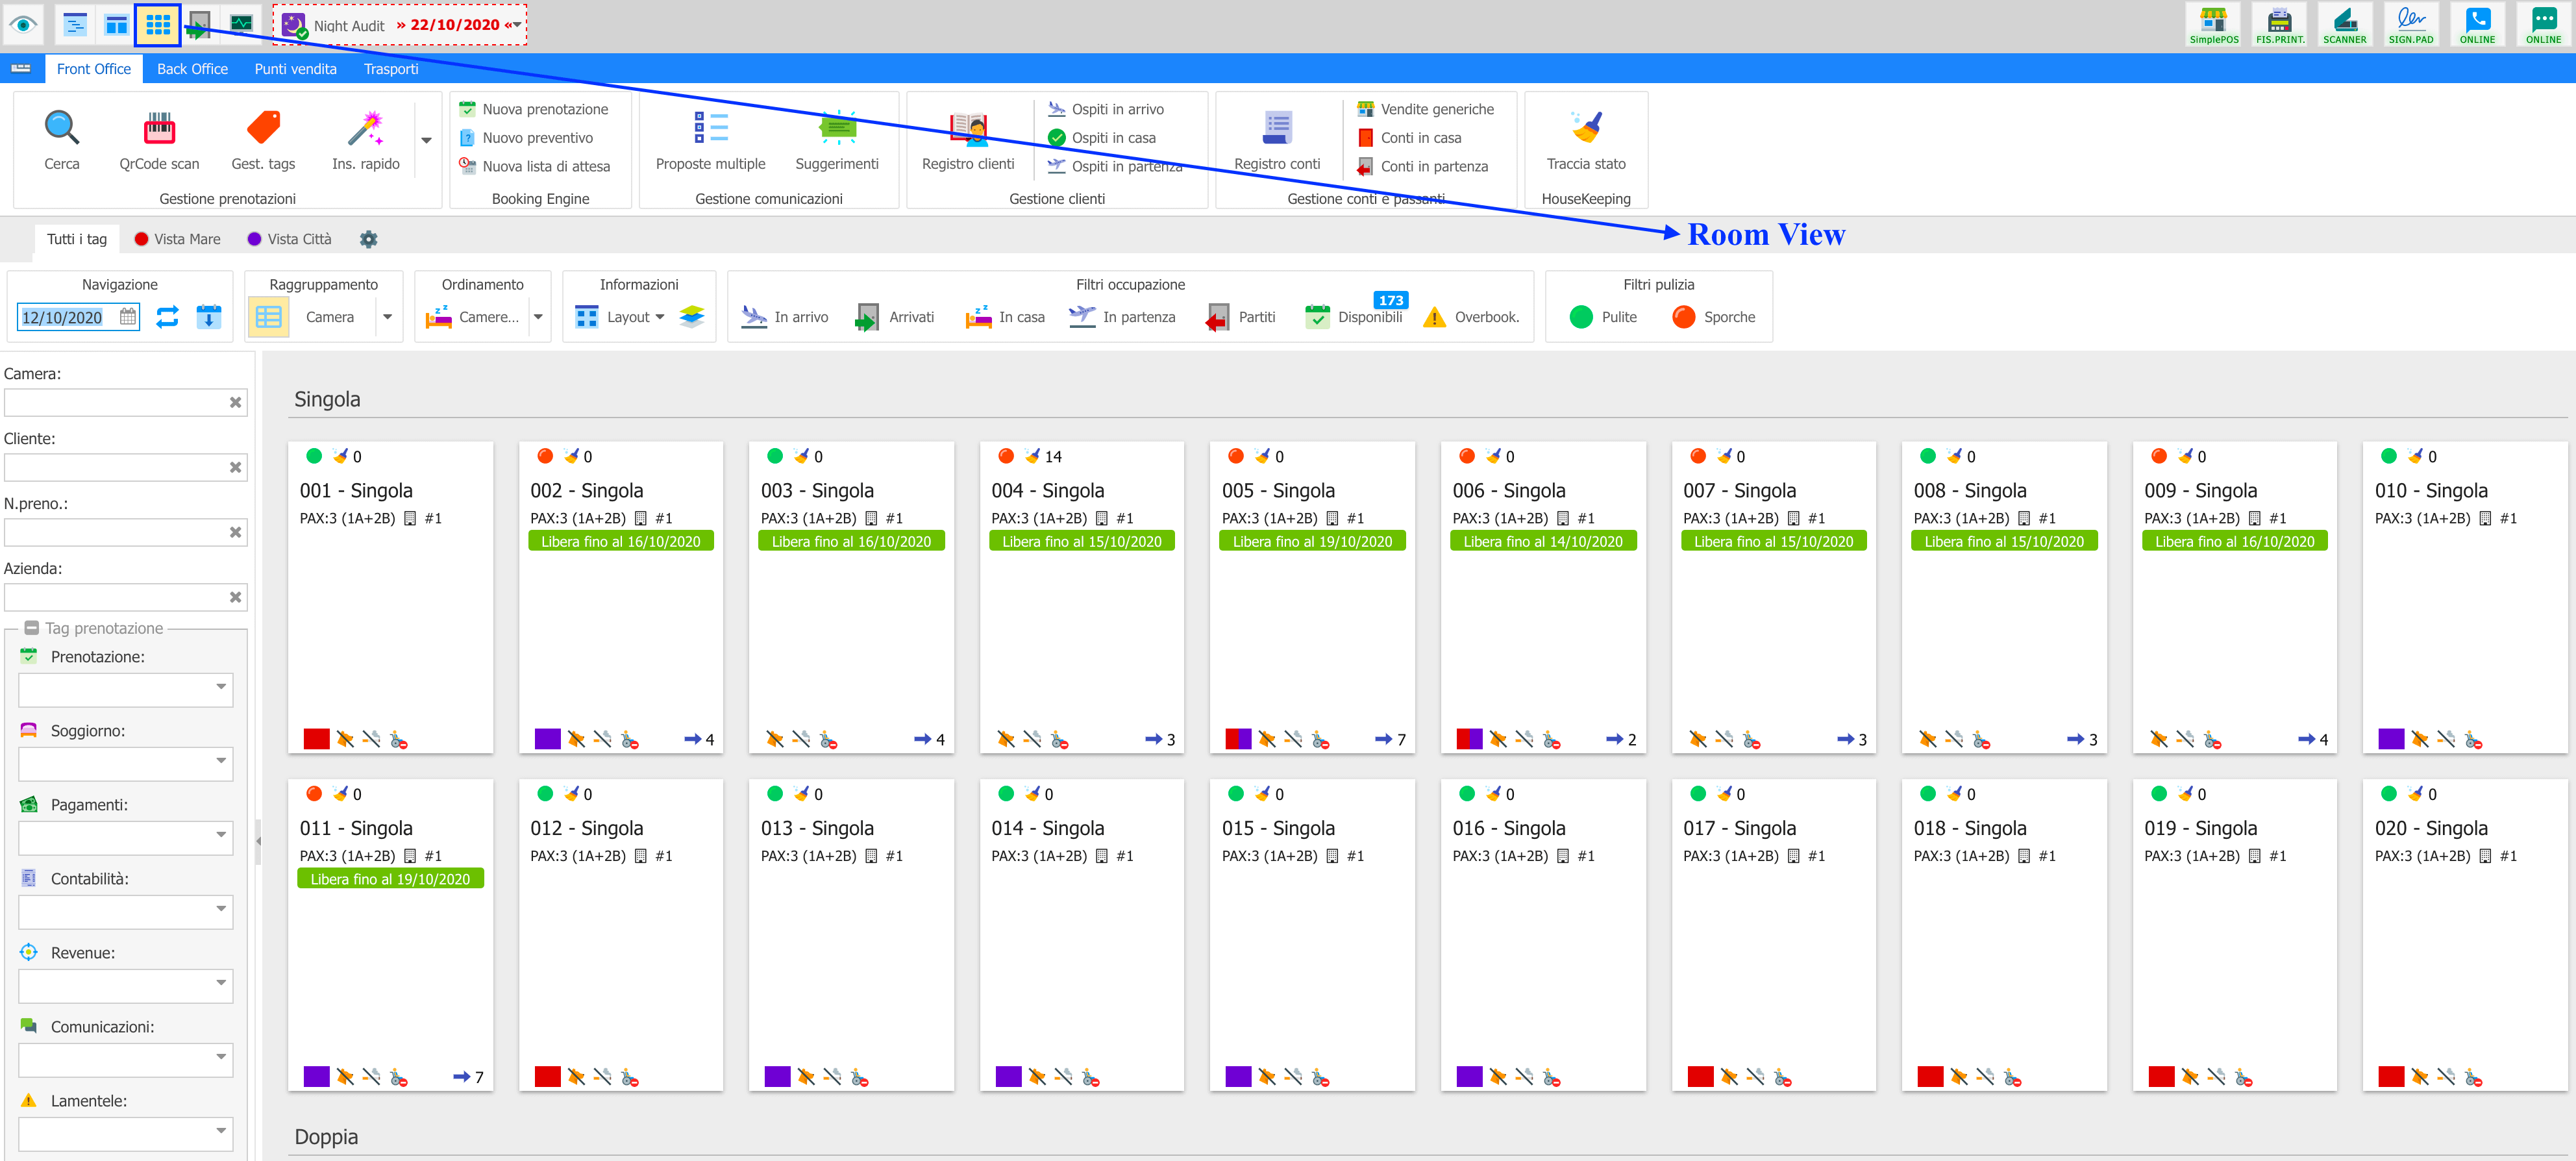Image resolution: width=2576 pixels, height=1161 pixels.
Task: Click the SimplePOS icon
Action: [x=2213, y=19]
